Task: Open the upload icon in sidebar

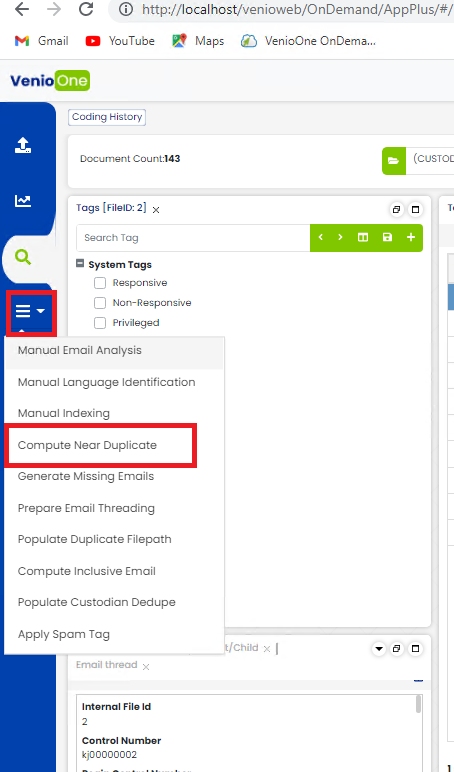Action: pyautogui.click(x=23, y=145)
